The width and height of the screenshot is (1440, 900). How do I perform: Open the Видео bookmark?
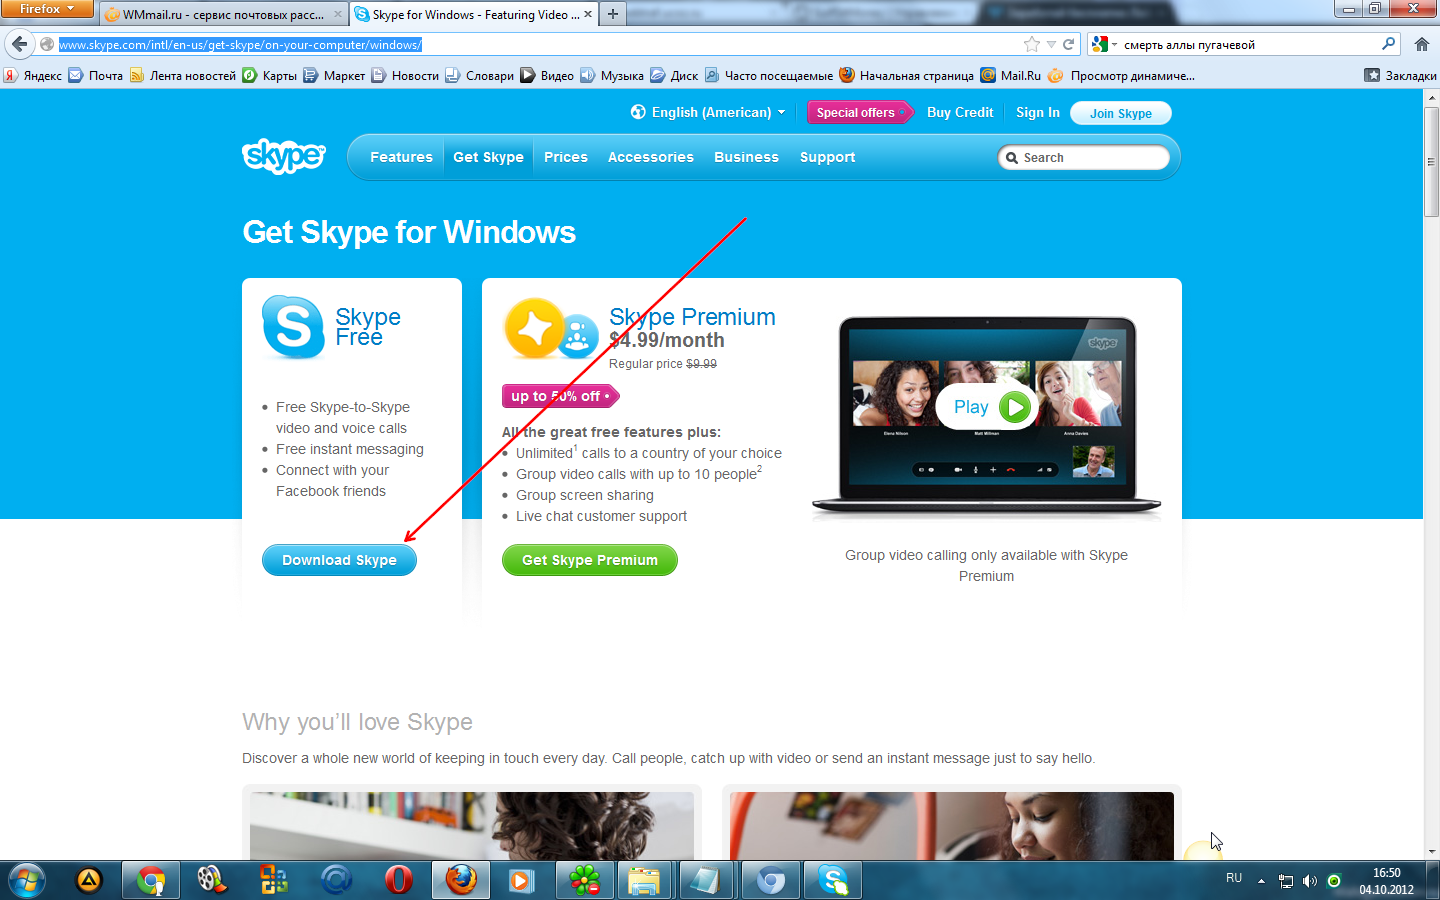pos(547,75)
